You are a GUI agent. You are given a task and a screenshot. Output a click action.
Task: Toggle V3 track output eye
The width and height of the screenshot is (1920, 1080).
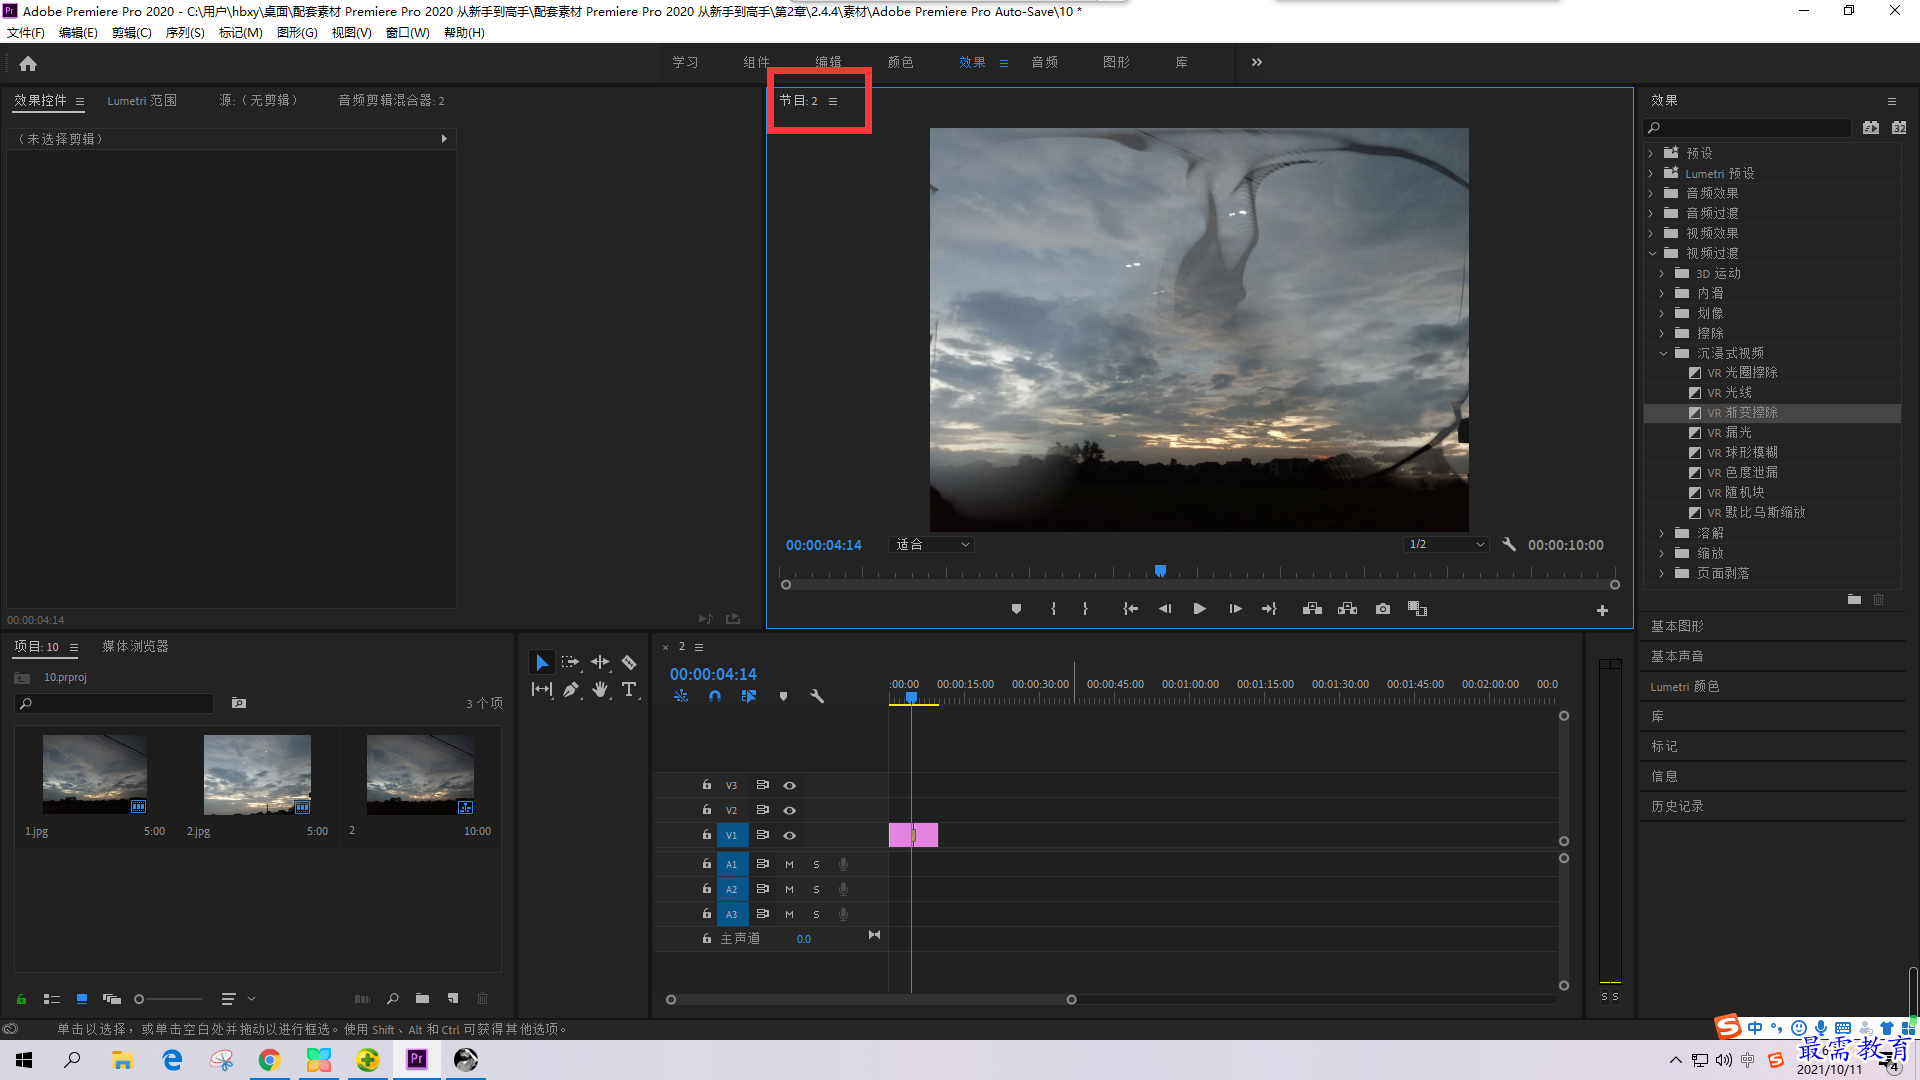(x=789, y=786)
